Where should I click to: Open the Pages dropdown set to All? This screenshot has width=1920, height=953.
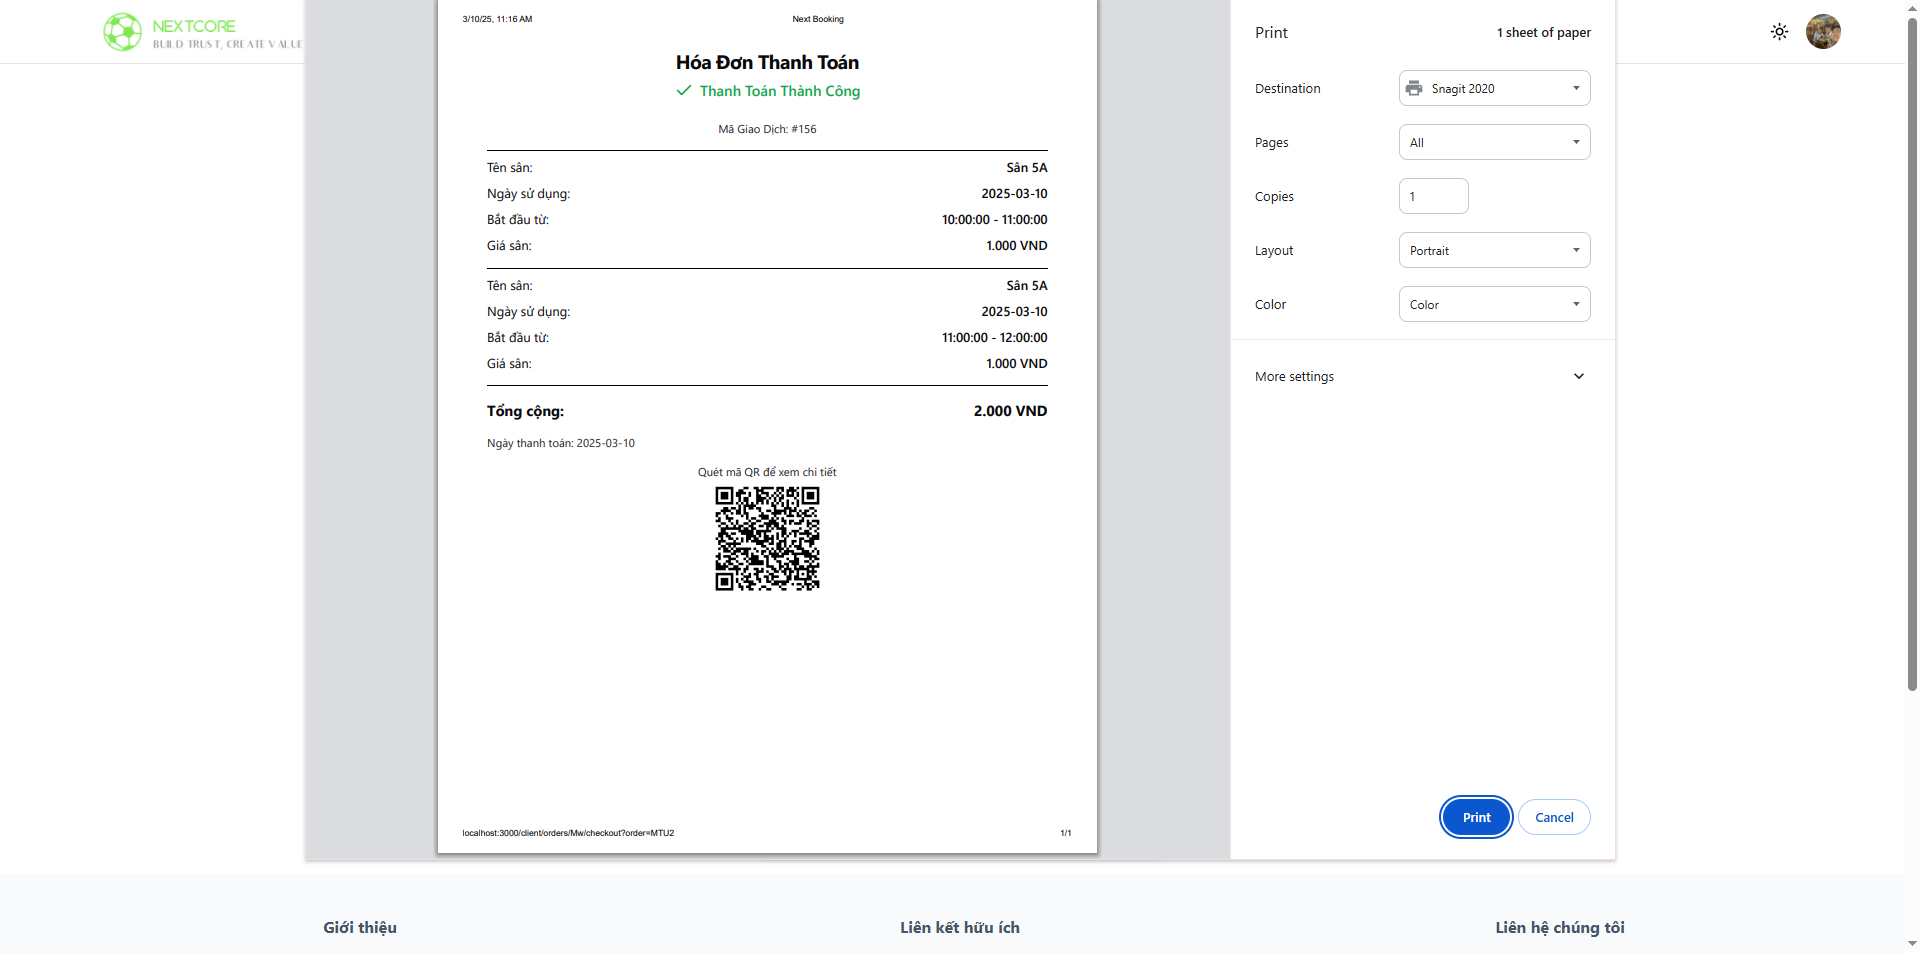click(1494, 143)
